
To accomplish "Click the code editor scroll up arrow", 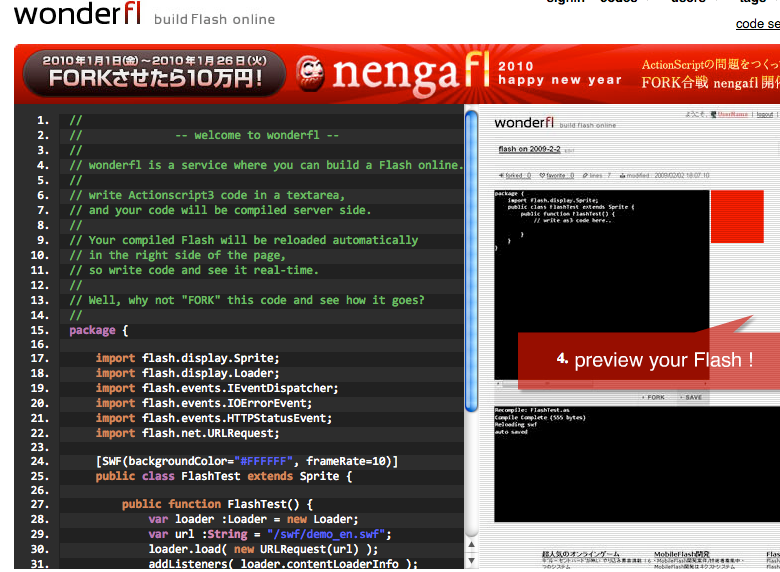I will tap(472, 545).
